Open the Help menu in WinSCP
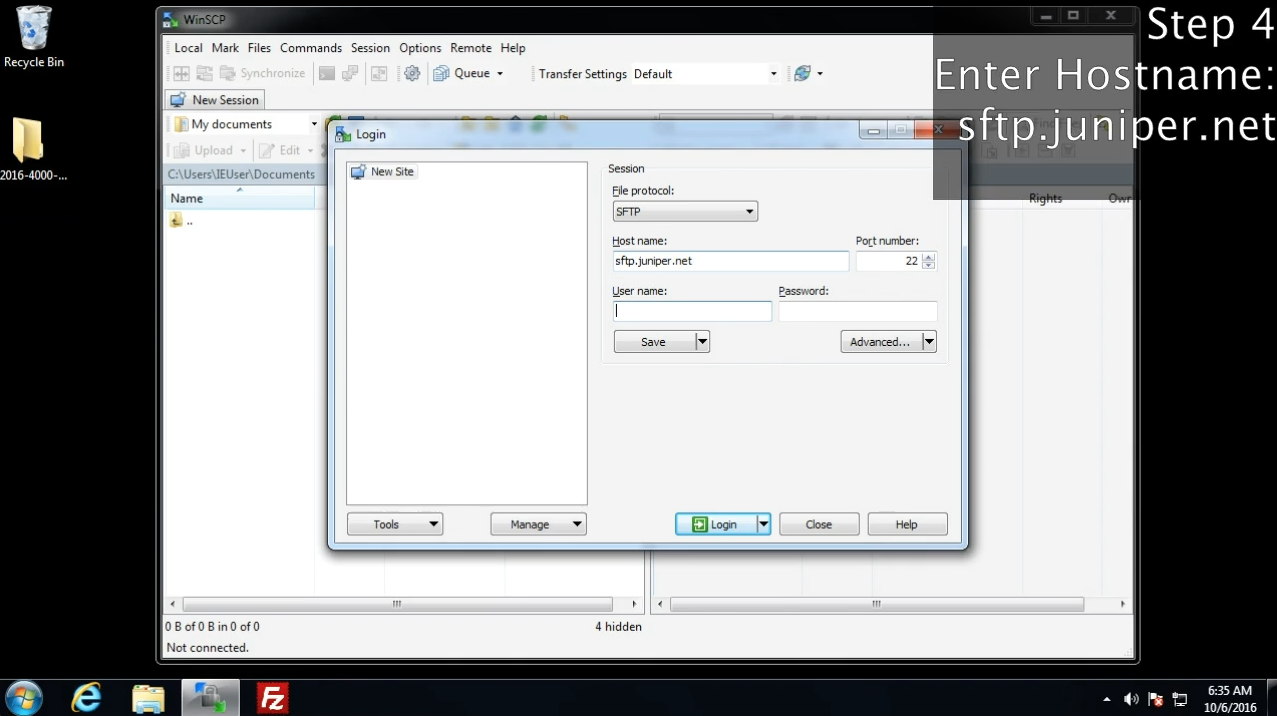 513,47
